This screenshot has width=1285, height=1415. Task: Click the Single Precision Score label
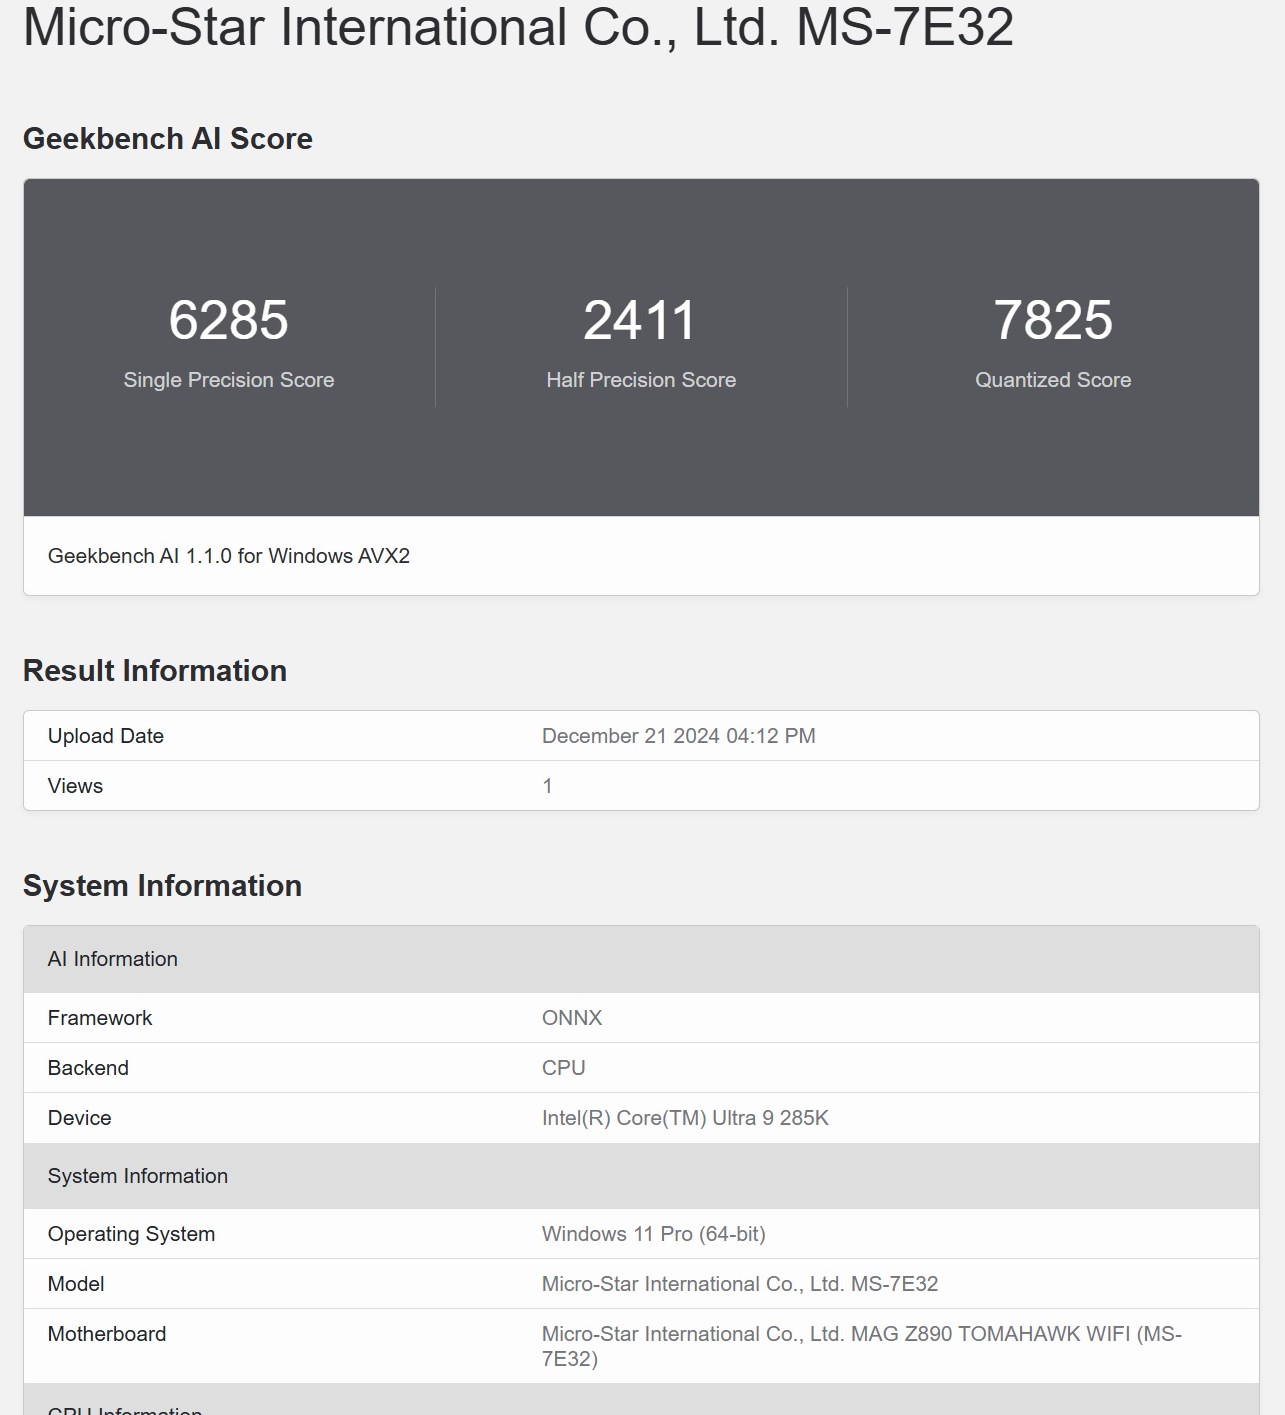(228, 380)
